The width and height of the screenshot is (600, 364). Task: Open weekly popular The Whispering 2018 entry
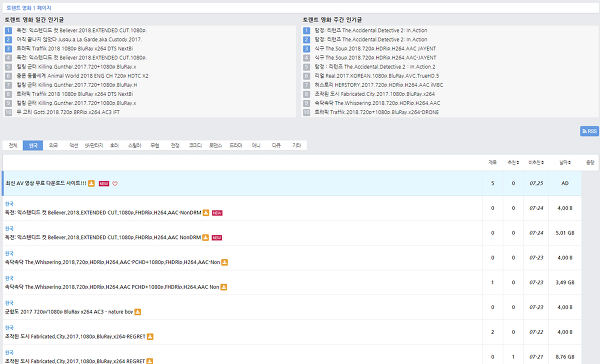pos(377,103)
